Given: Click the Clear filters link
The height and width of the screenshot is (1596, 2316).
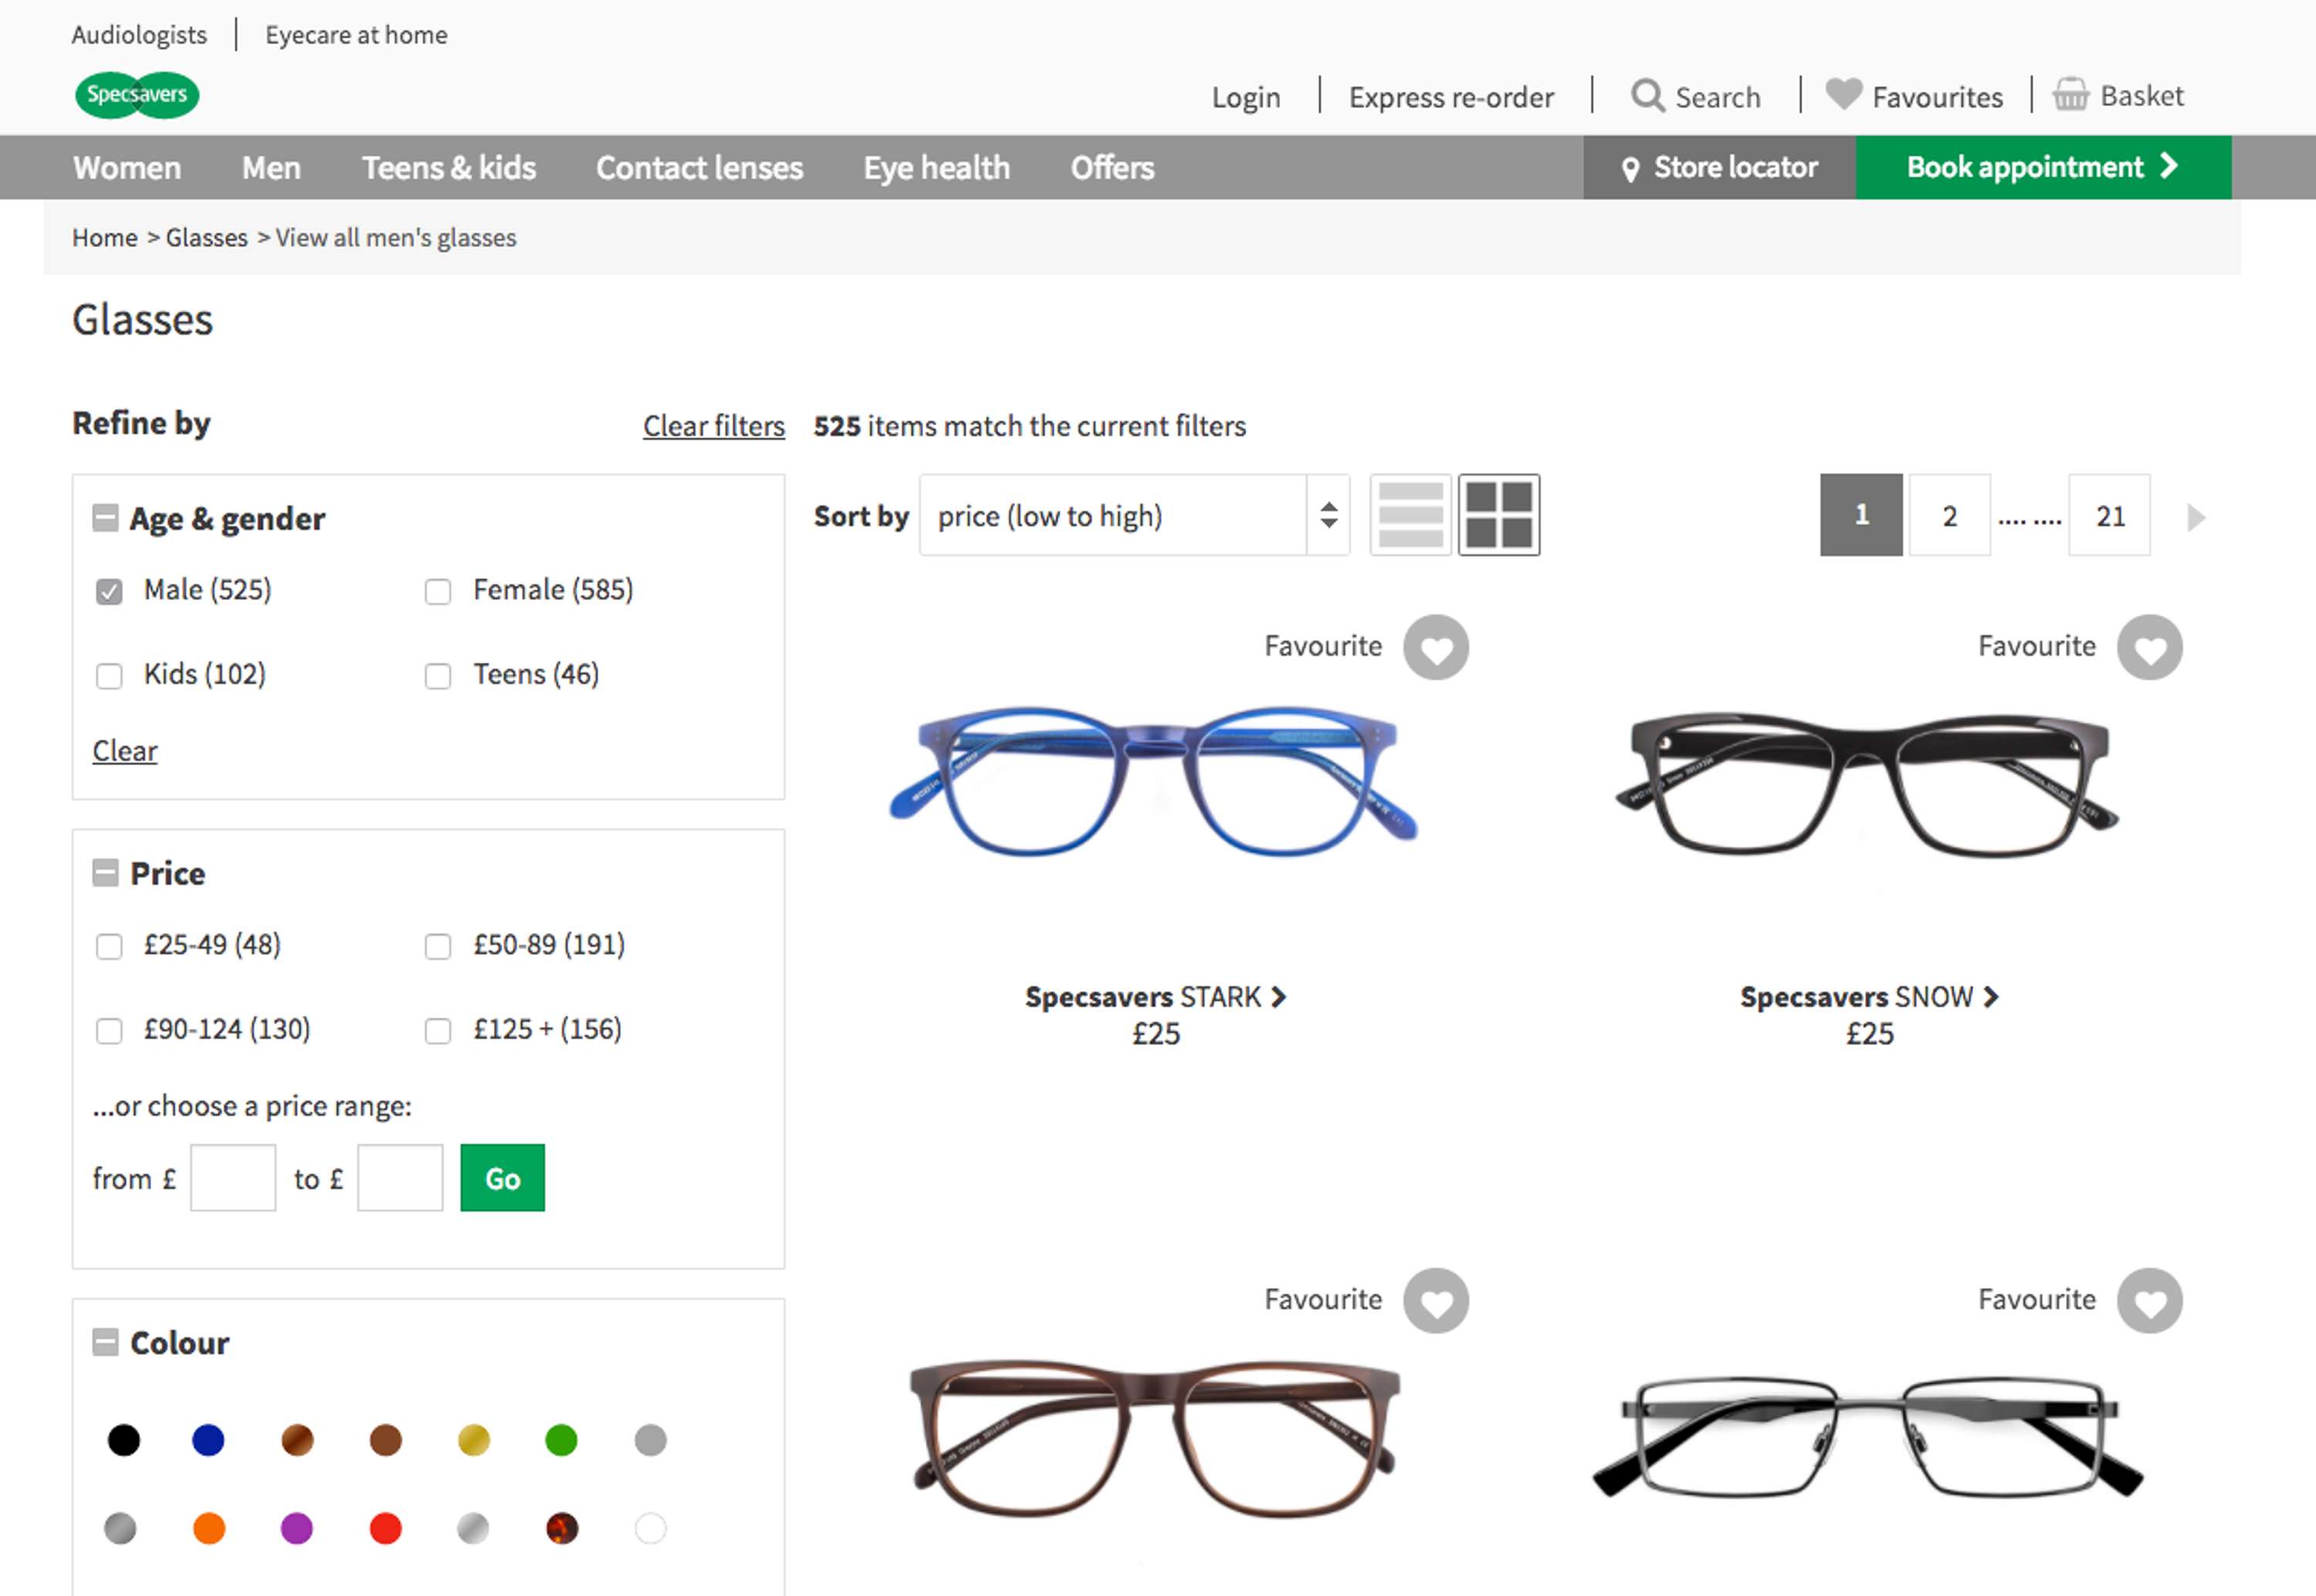Looking at the screenshot, I should click(x=714, y=426).
